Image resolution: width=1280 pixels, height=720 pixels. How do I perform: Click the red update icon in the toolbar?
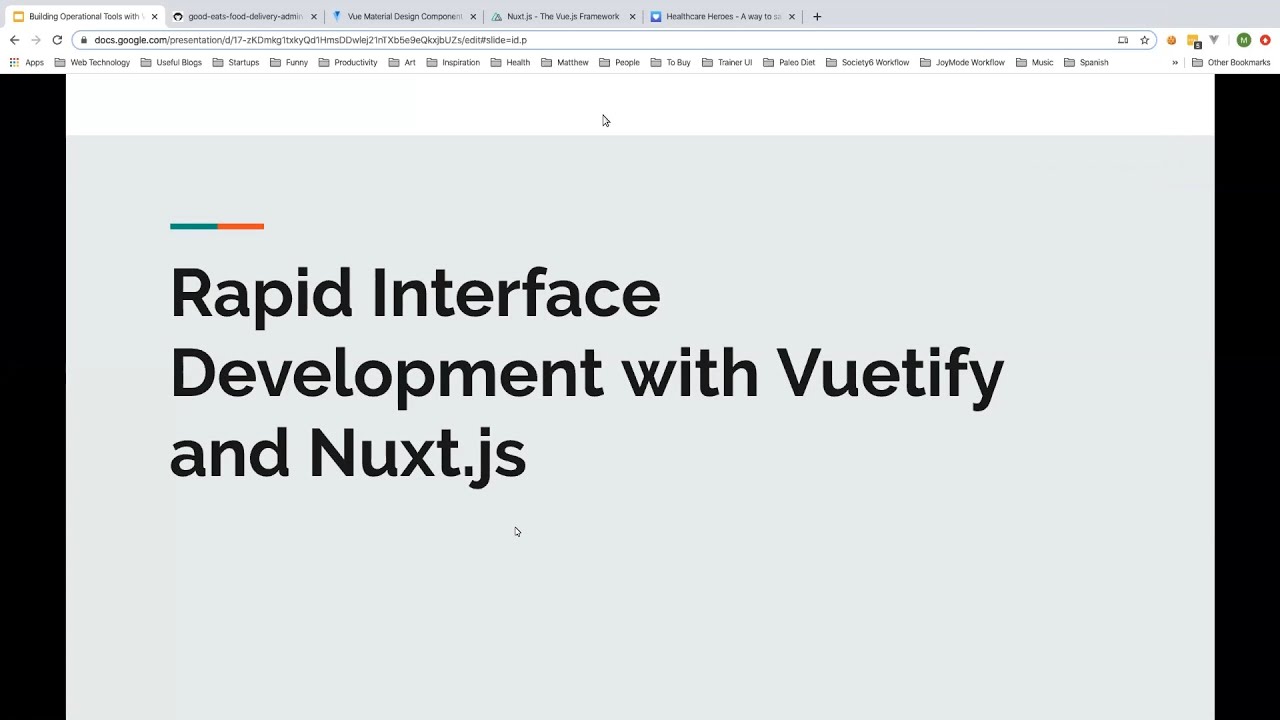click(1265, 40)
